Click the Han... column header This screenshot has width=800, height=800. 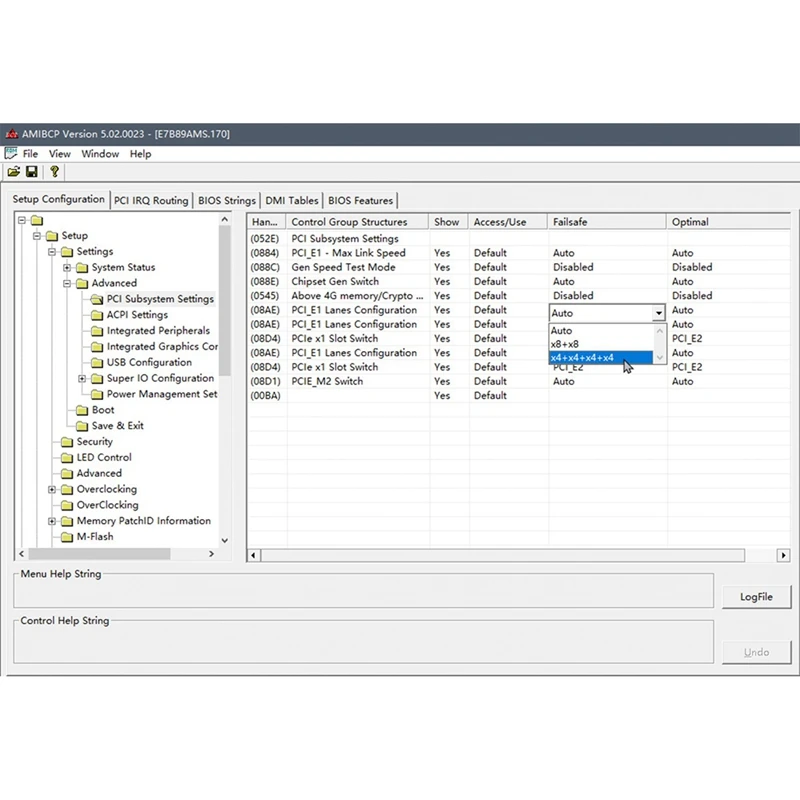click(x=267, y=222)
